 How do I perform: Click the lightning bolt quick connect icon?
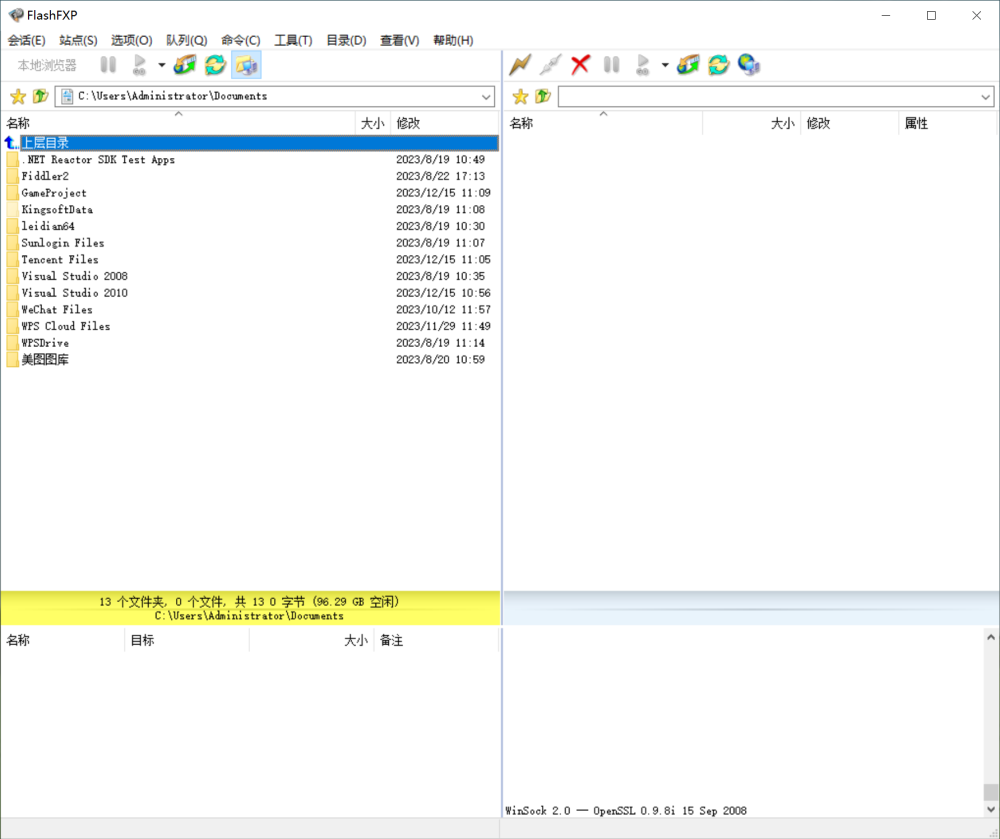click(x=519, y=65)
